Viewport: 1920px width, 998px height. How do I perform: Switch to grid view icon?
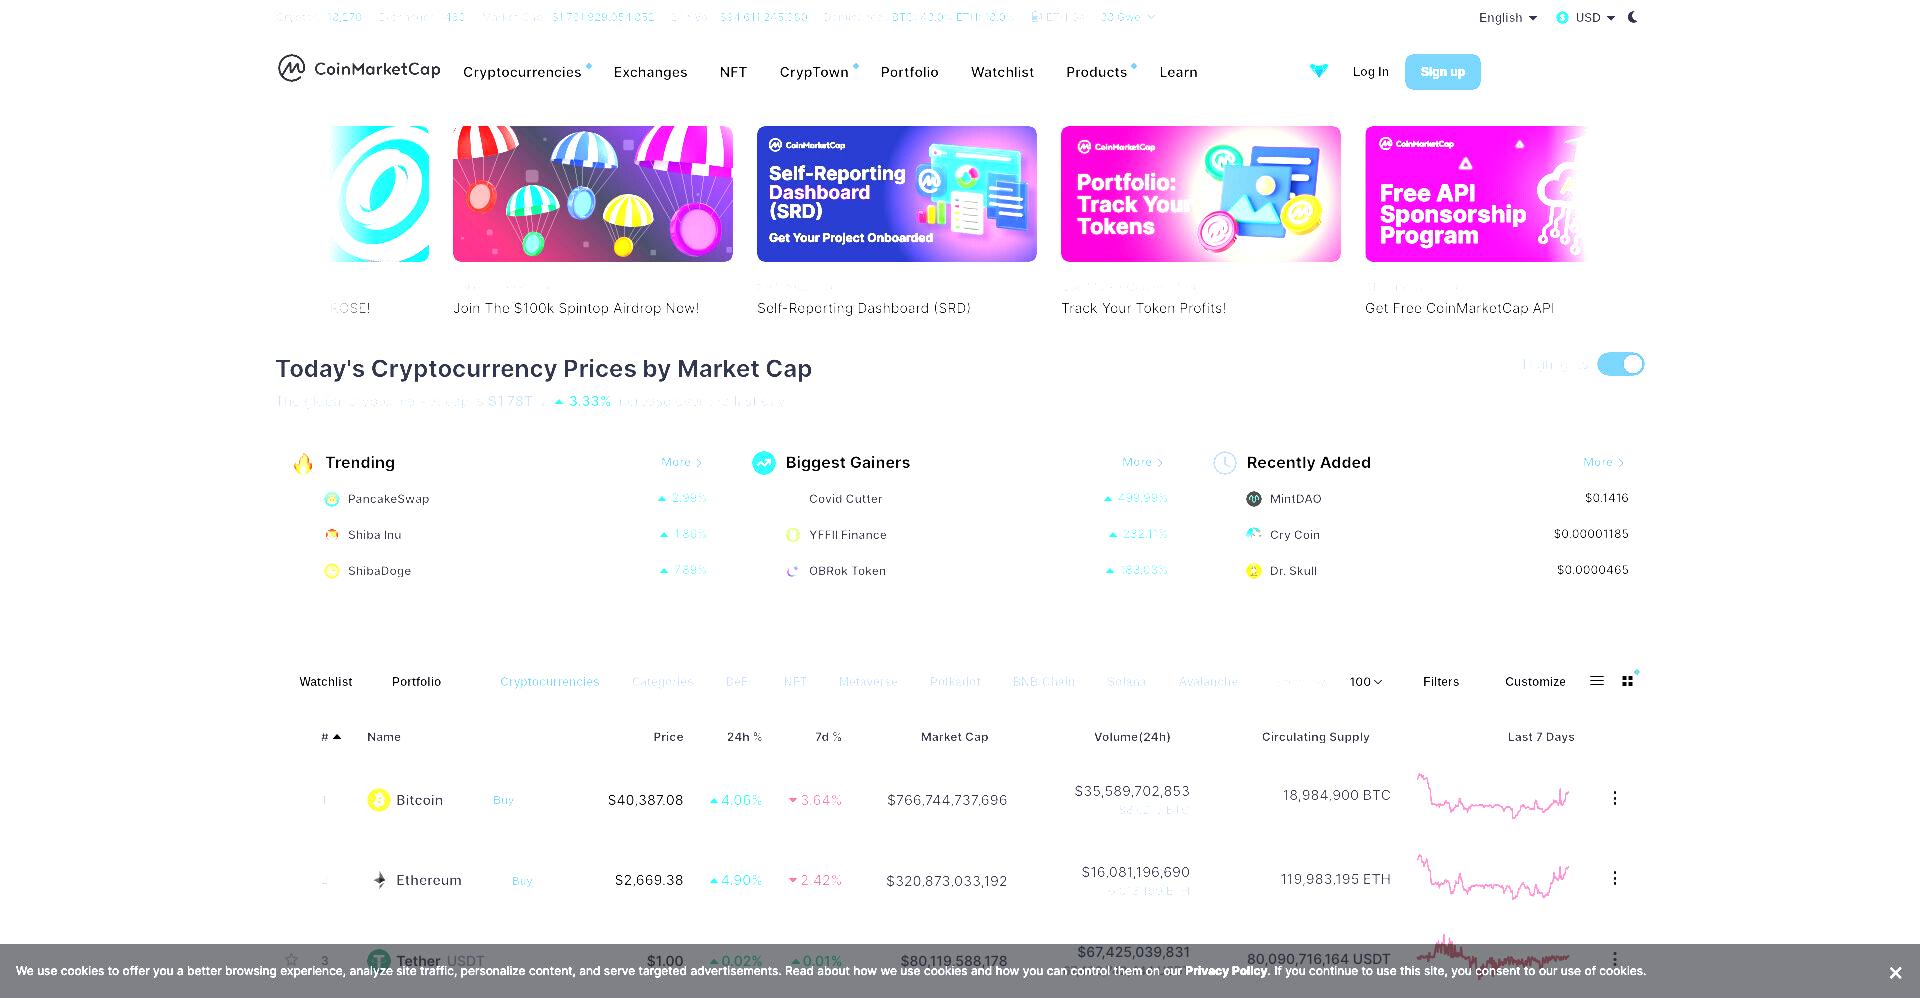point(1627,681)
